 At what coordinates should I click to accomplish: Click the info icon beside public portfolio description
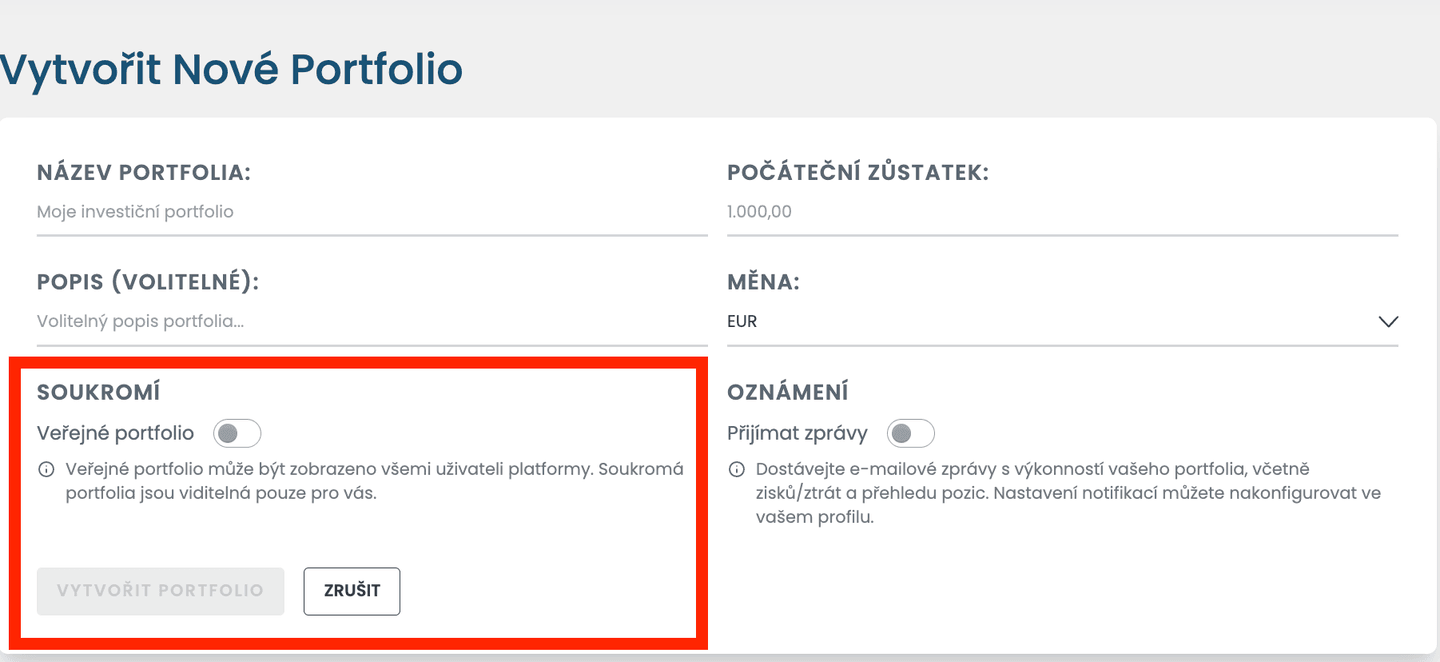coord(46,469)
